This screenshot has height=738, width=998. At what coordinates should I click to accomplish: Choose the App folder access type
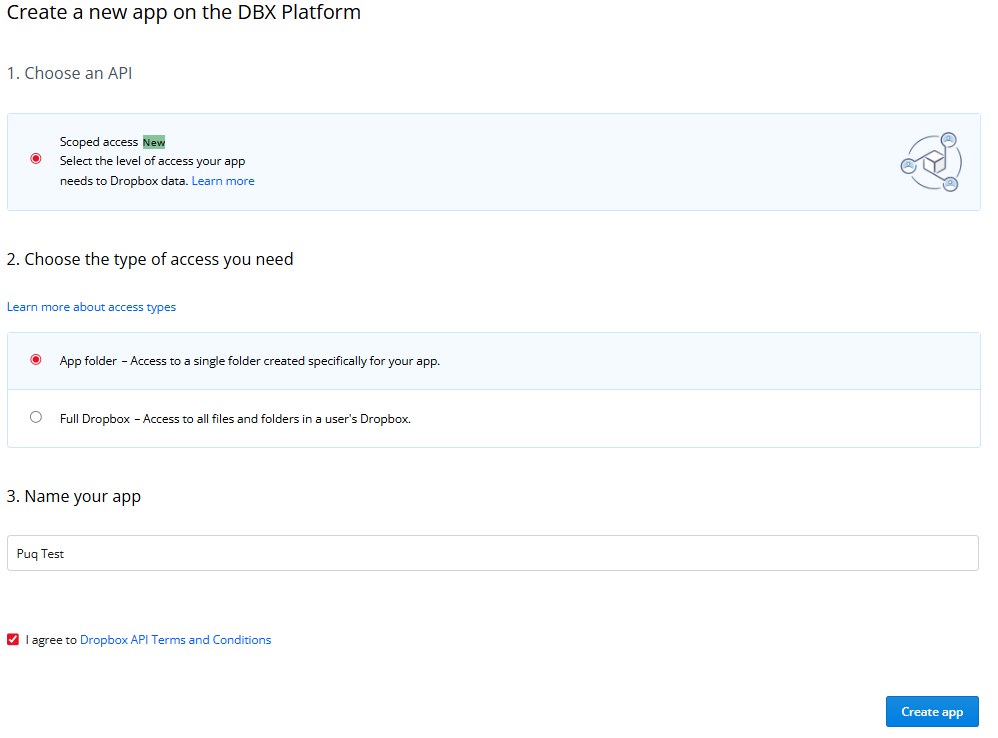[x=36, y=359]
